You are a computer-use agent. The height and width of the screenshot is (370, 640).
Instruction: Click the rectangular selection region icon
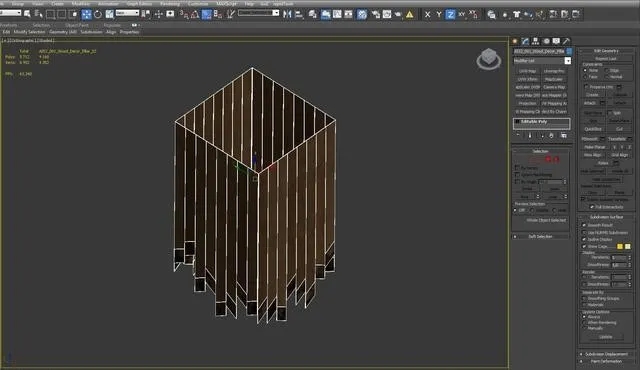[50, 14]
